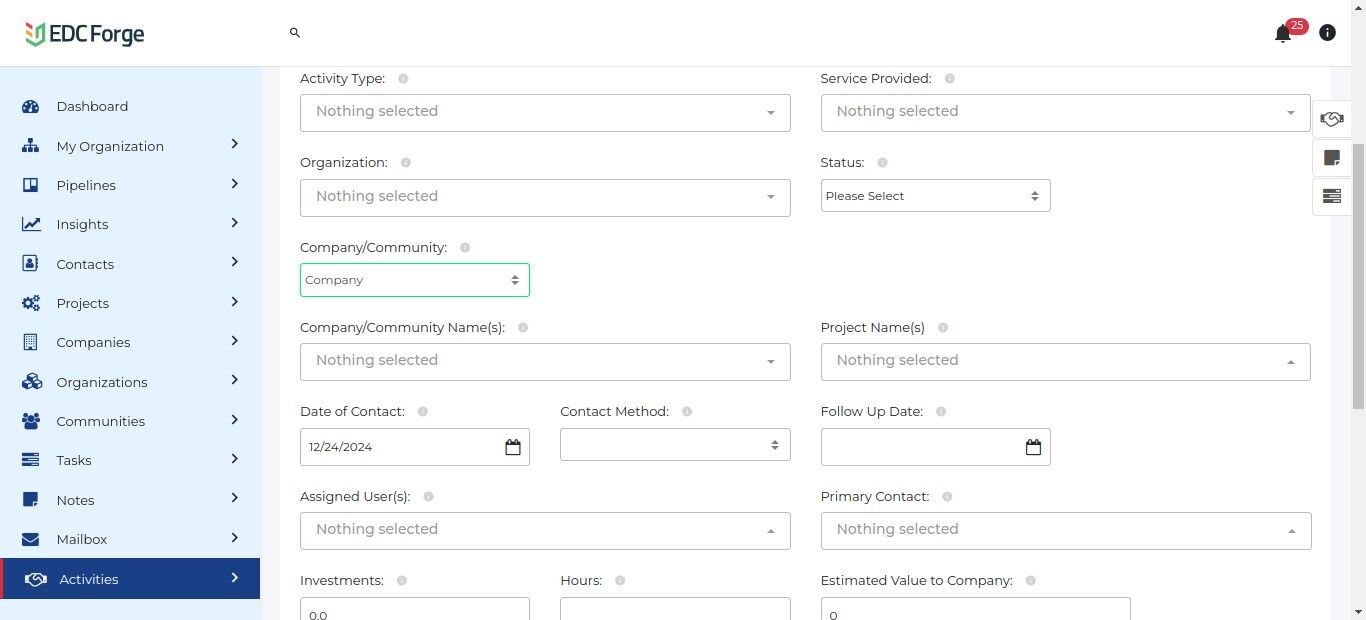Image resolution: width=1366 pixels, height=620 pixels.
Task: Select Company/Community type dropdown
Action: (414, 280)
